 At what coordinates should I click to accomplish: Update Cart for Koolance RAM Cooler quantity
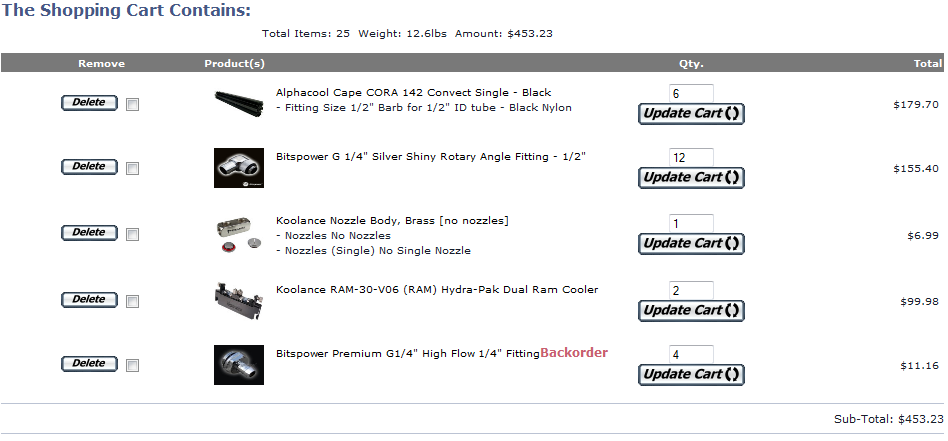point(691,311)
